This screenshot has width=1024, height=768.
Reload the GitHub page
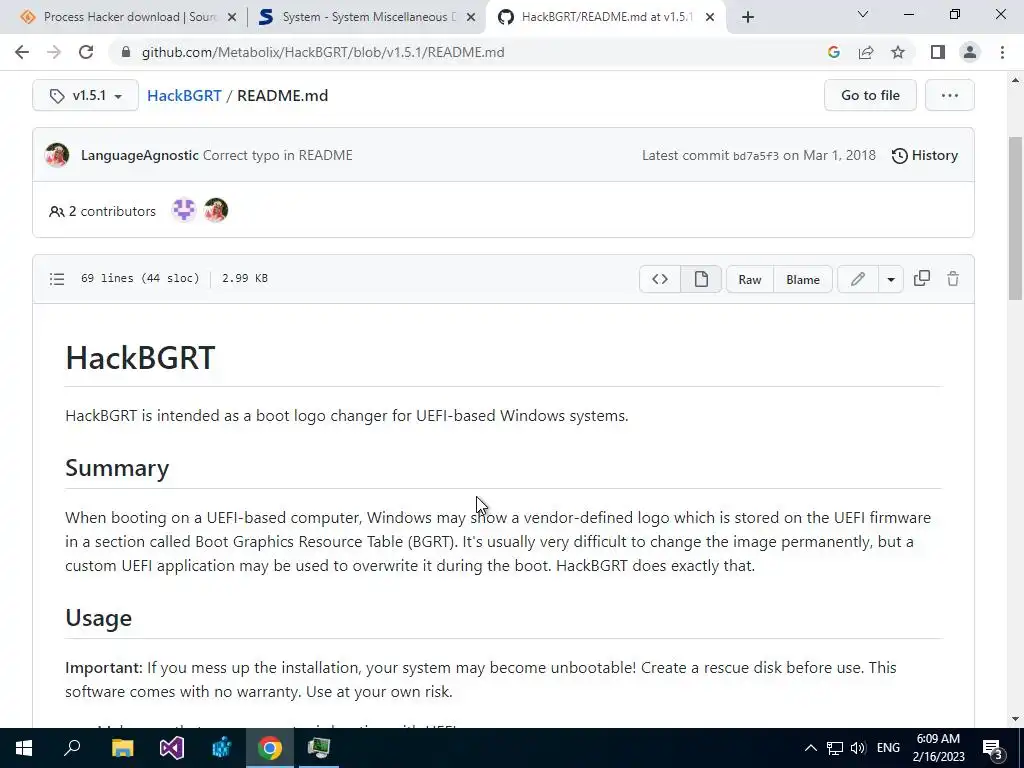tap(86, 52)
